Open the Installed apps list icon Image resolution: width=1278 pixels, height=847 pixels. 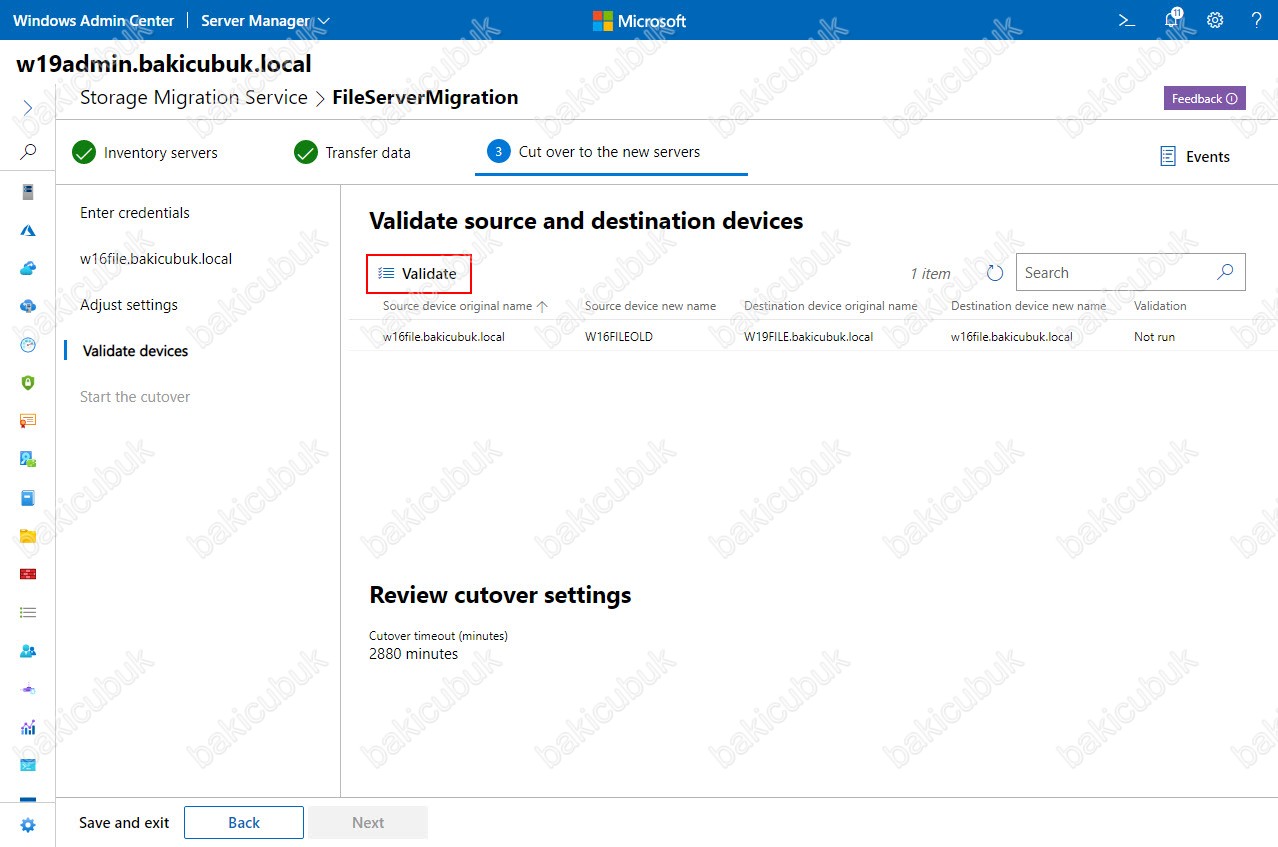(28, 612)
